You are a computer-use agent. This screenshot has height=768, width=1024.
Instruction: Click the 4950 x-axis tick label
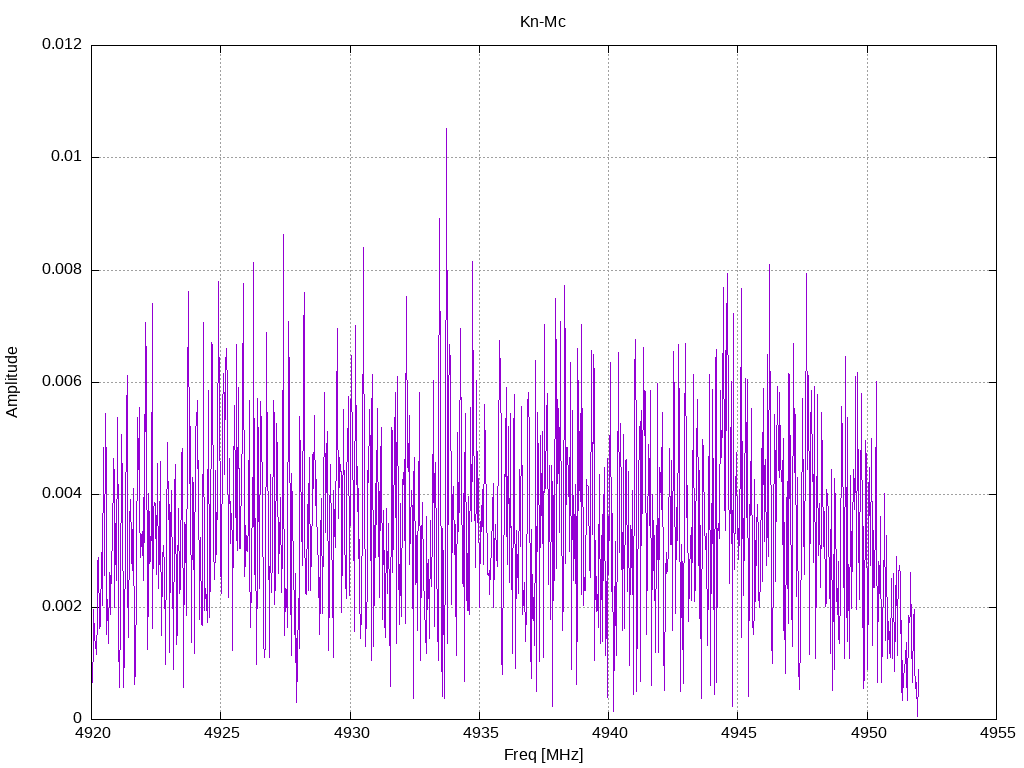point(869,733)
